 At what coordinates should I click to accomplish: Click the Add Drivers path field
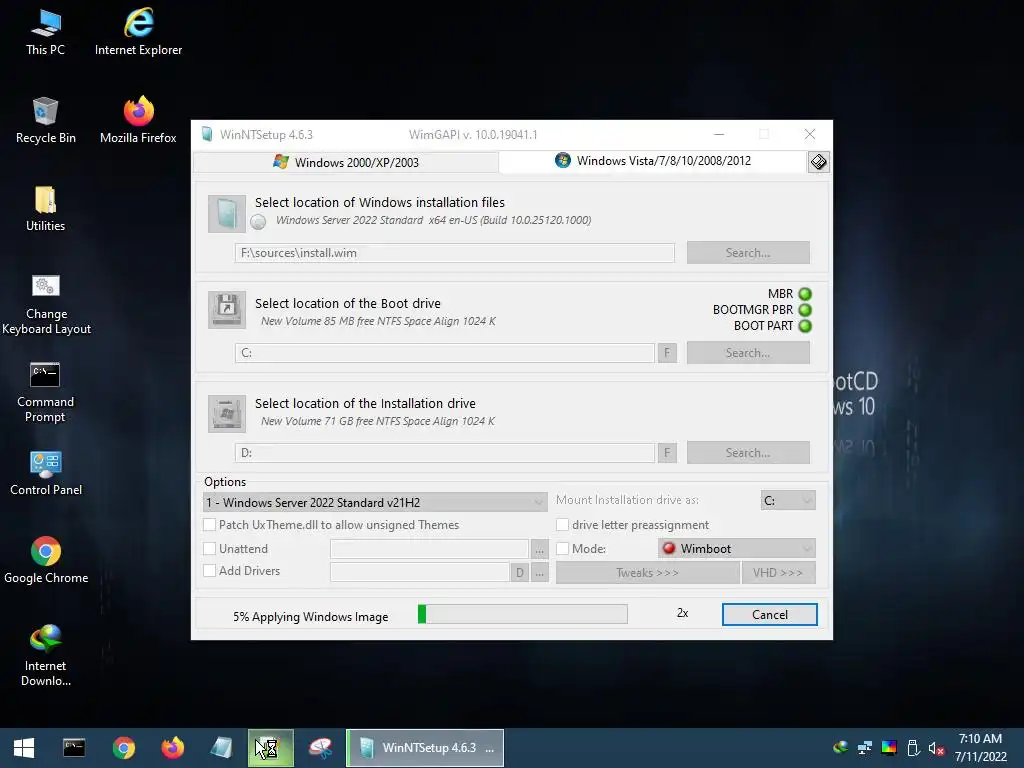420,572
